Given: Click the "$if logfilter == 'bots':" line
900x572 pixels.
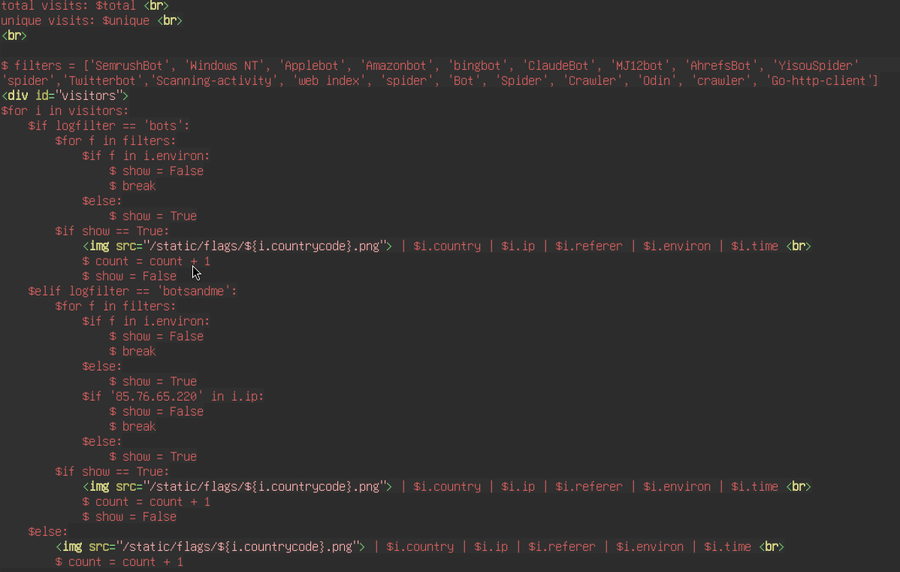Looking at the screenshot, I should coord(109,126).
